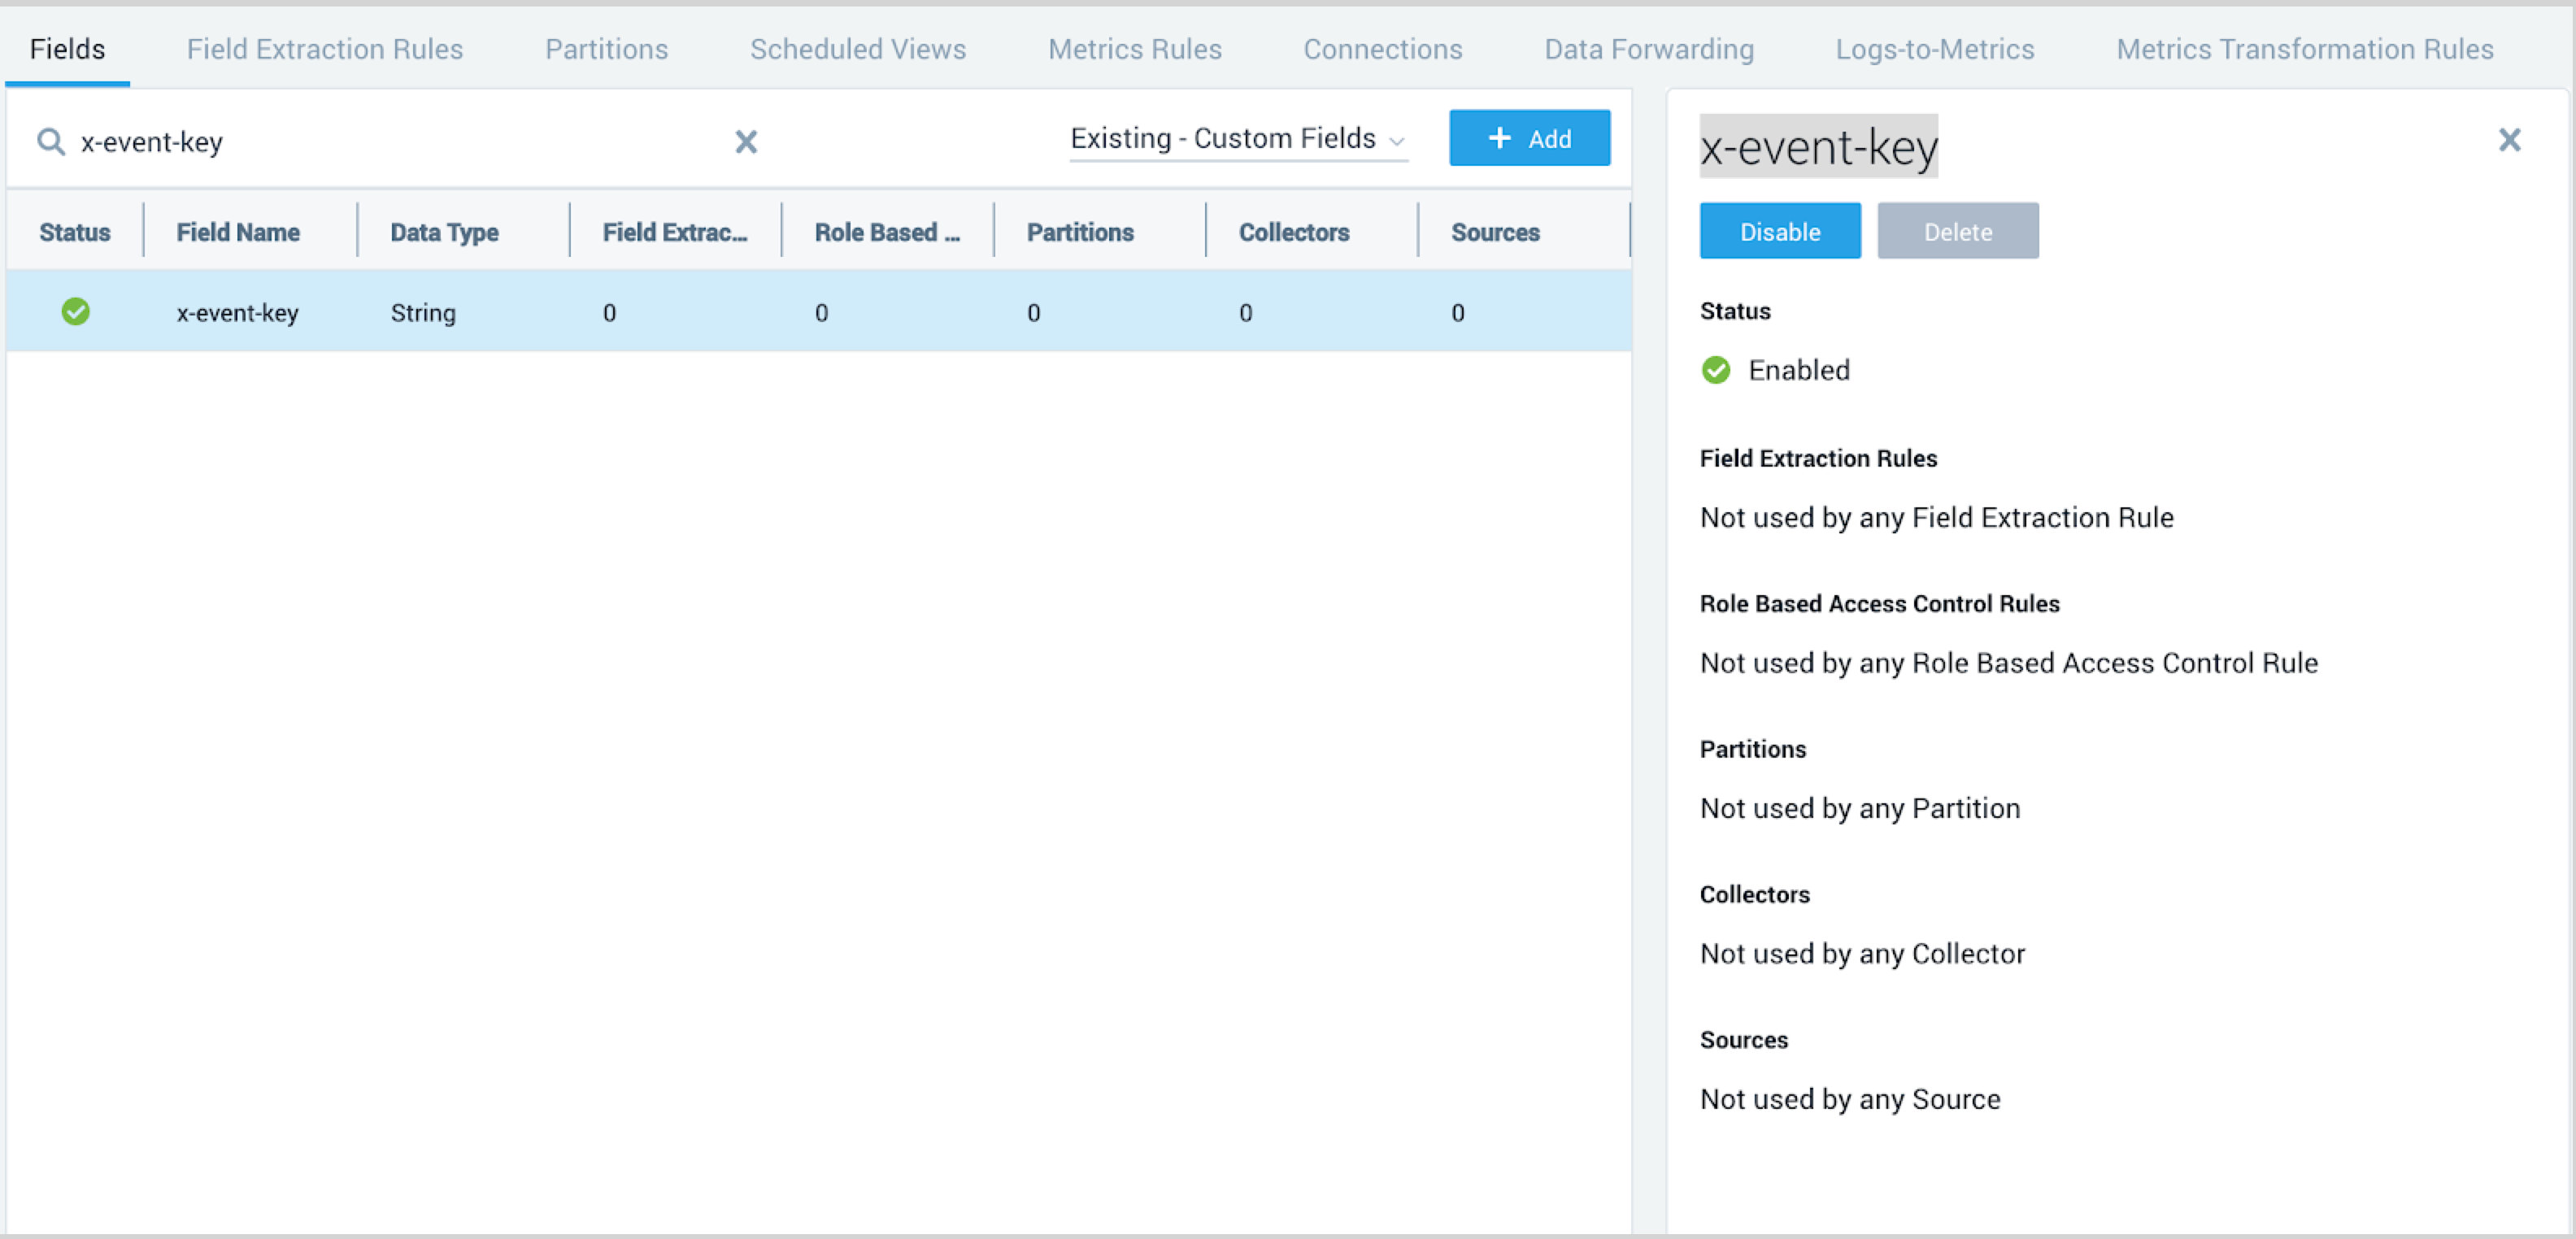This screenshot has width=2576, height=1239.
Task: Click the dropdown chevron next to Custom Fields
Action: tap(1397, 141)
